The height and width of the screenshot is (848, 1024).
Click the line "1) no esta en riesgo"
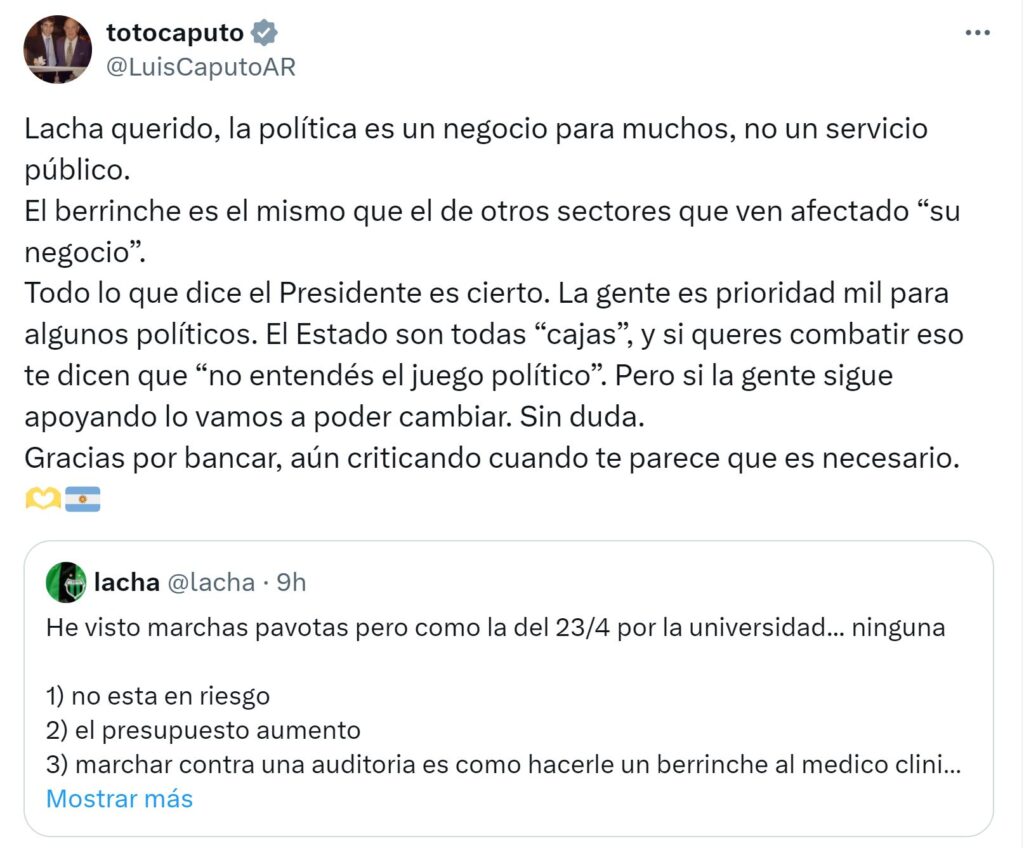158,695
